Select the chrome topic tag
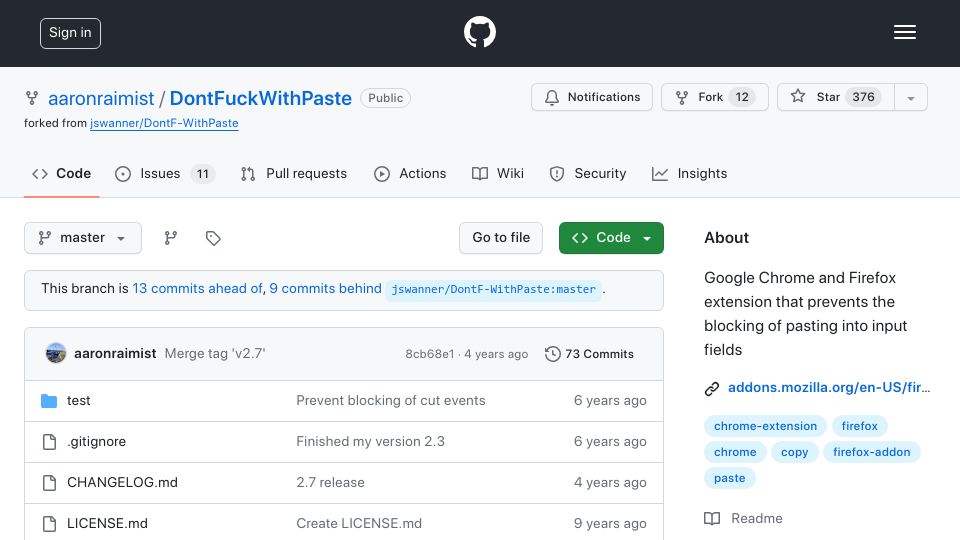Viewport: 960px width, 540px height. pyautogui.click(x=735, y=452)
